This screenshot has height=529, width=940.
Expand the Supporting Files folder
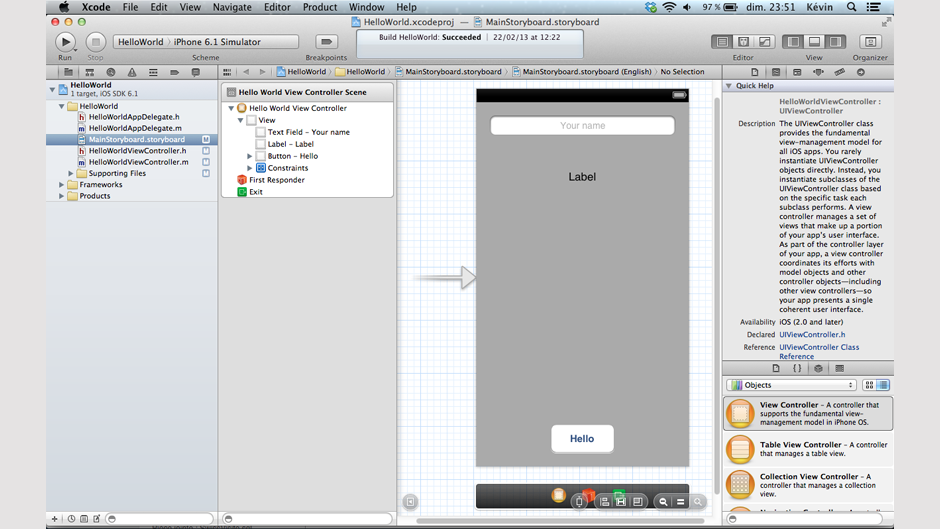[x=71, y=173]
